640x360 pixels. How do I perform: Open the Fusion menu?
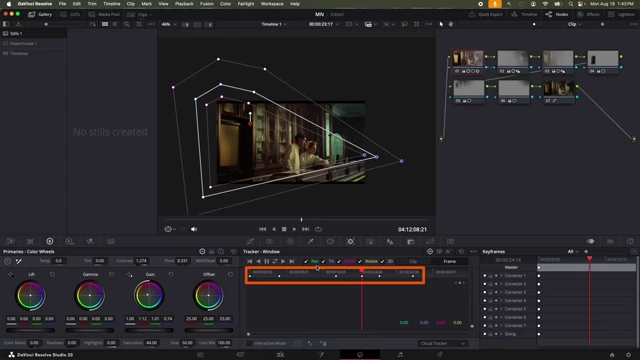click(207, 4)
